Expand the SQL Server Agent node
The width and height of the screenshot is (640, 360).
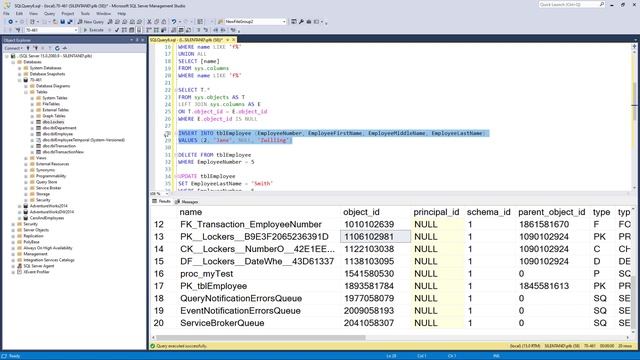tap(13, 266)
